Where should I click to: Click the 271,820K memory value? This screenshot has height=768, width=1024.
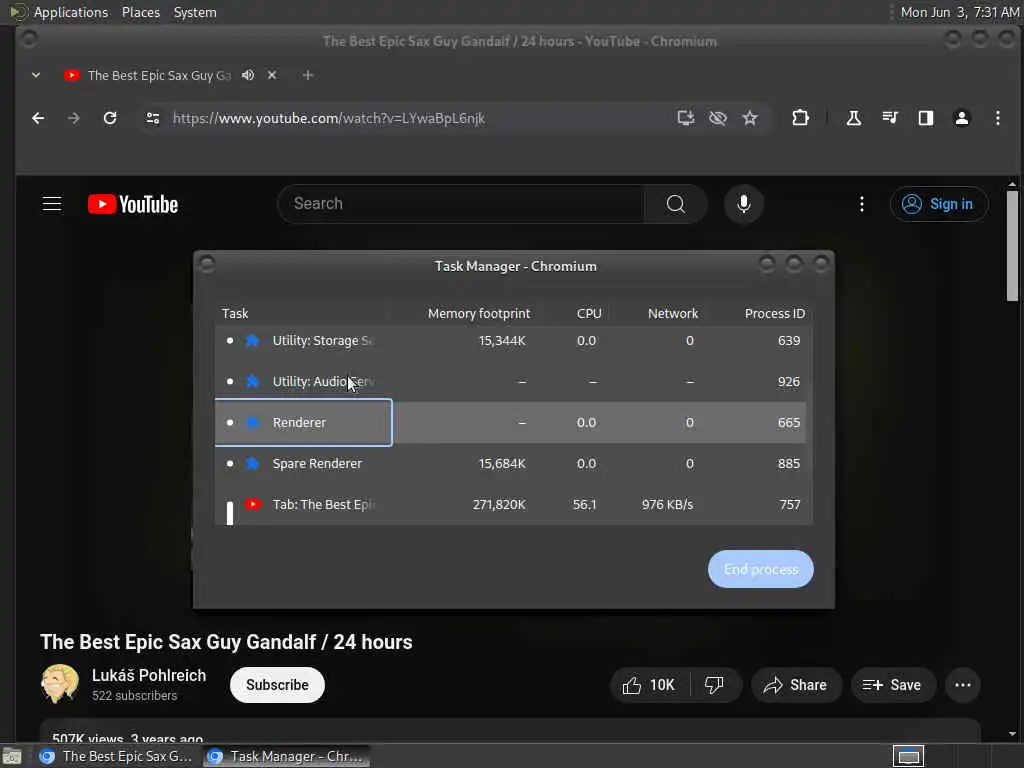click(499, 504)
